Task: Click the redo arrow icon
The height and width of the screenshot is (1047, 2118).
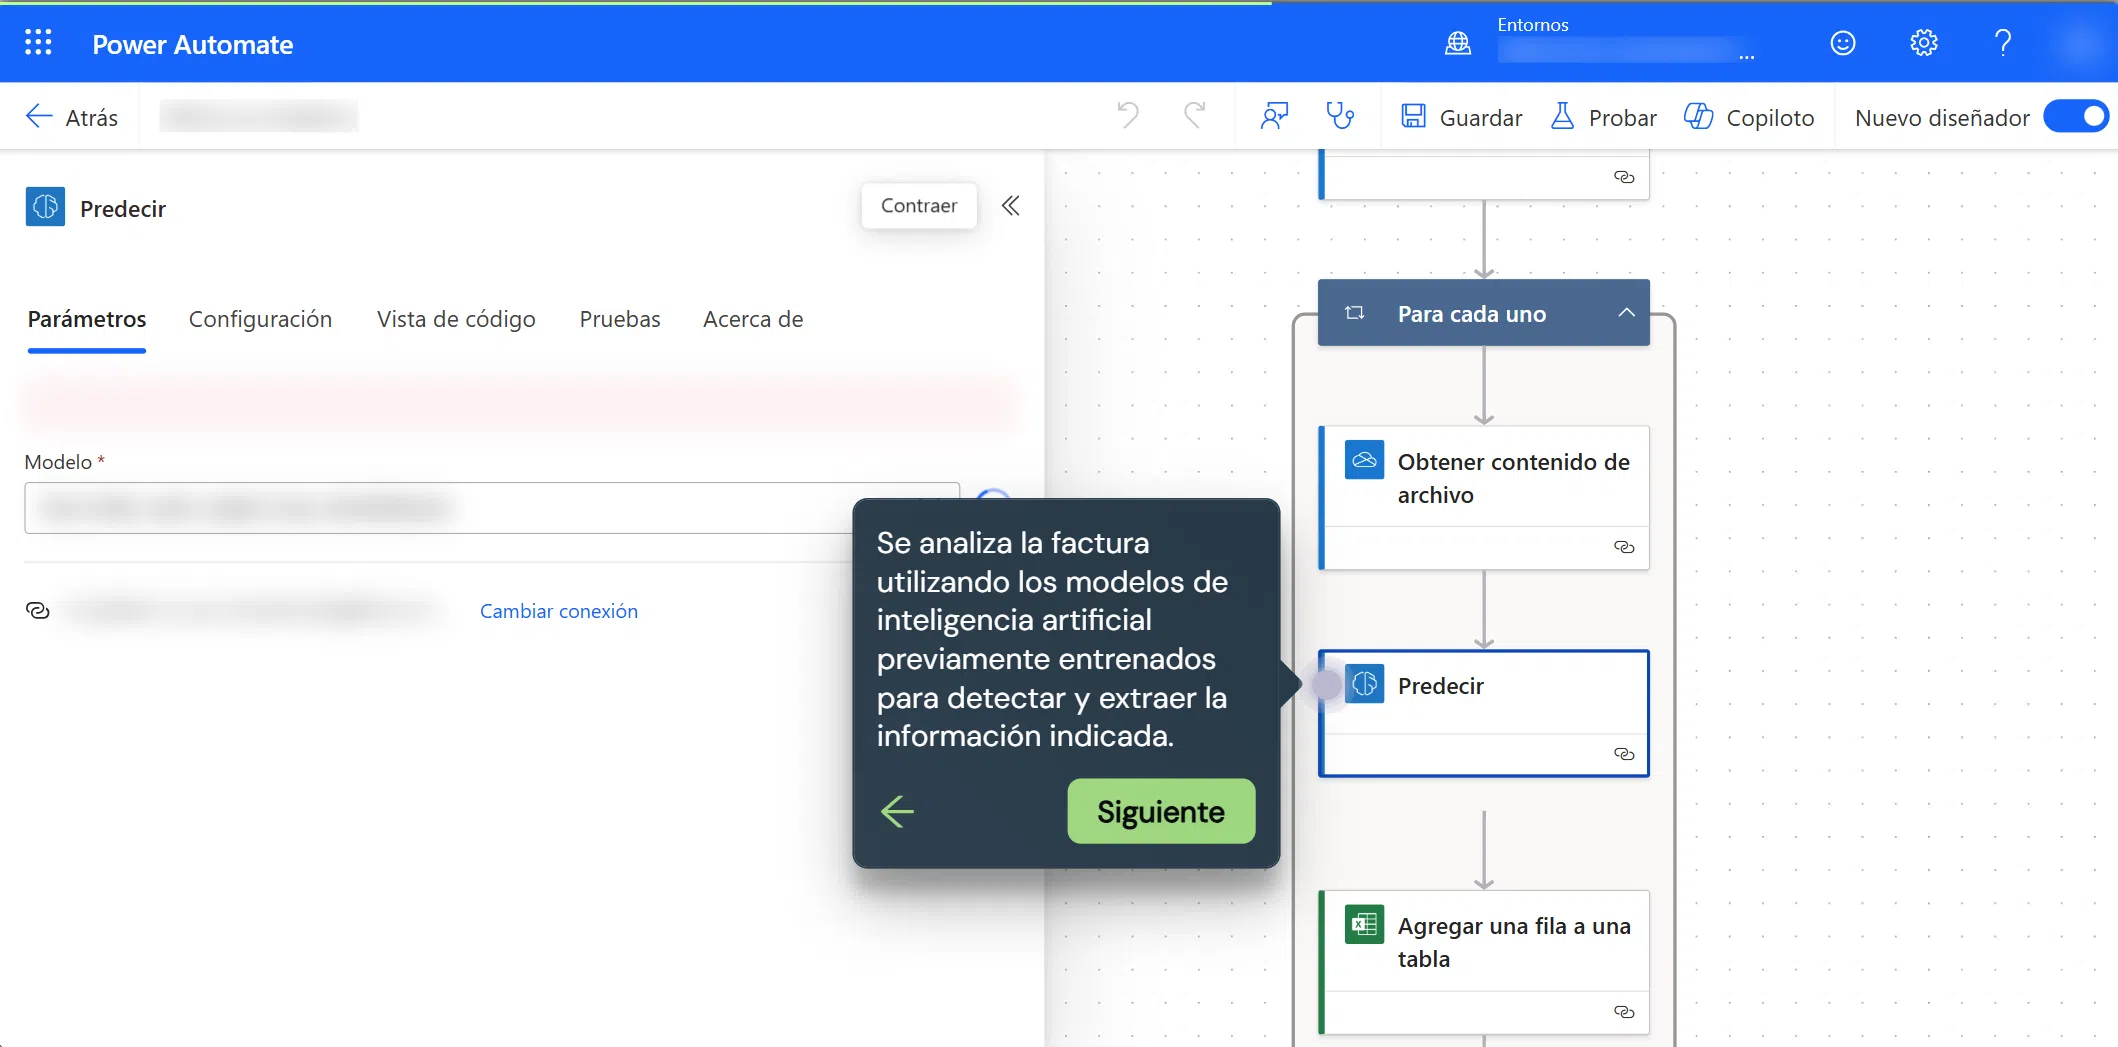Action: click(x=1194, y=116)
